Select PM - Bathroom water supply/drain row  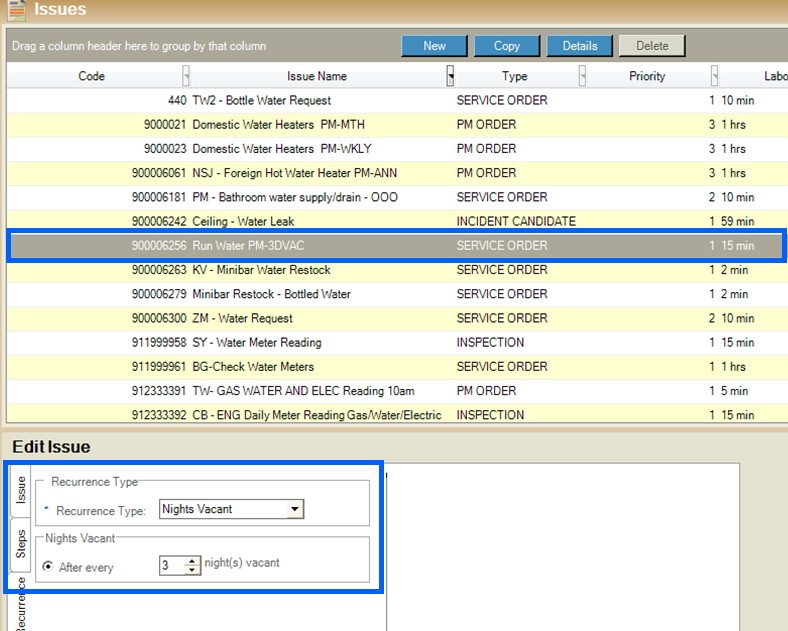397,197
